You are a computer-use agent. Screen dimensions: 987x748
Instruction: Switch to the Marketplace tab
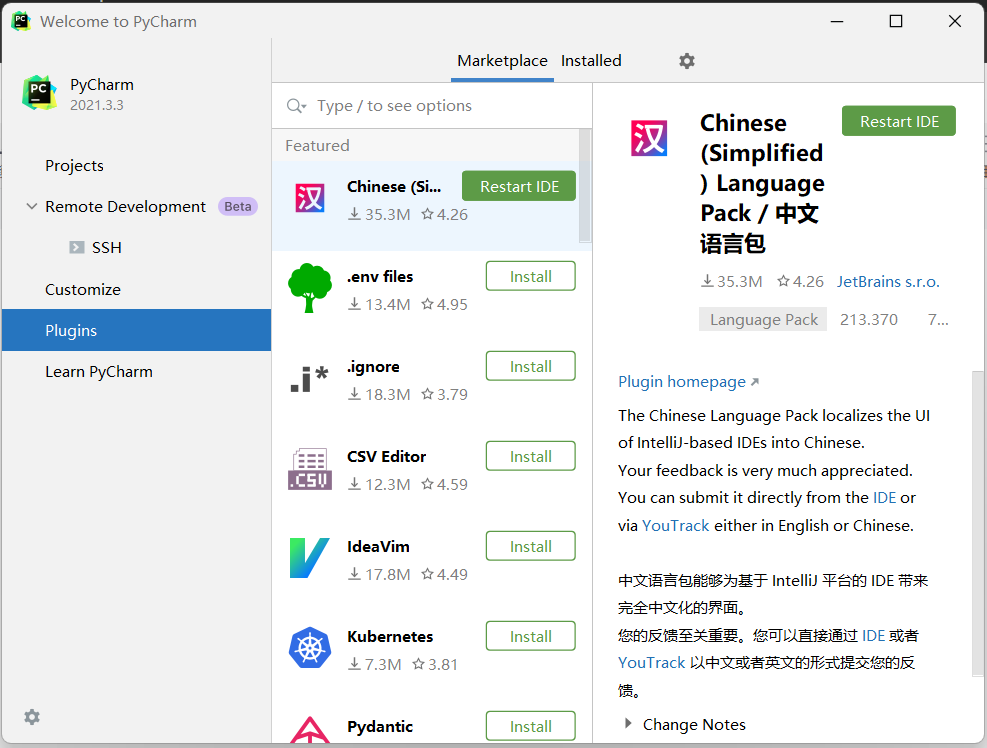(502, 61)
